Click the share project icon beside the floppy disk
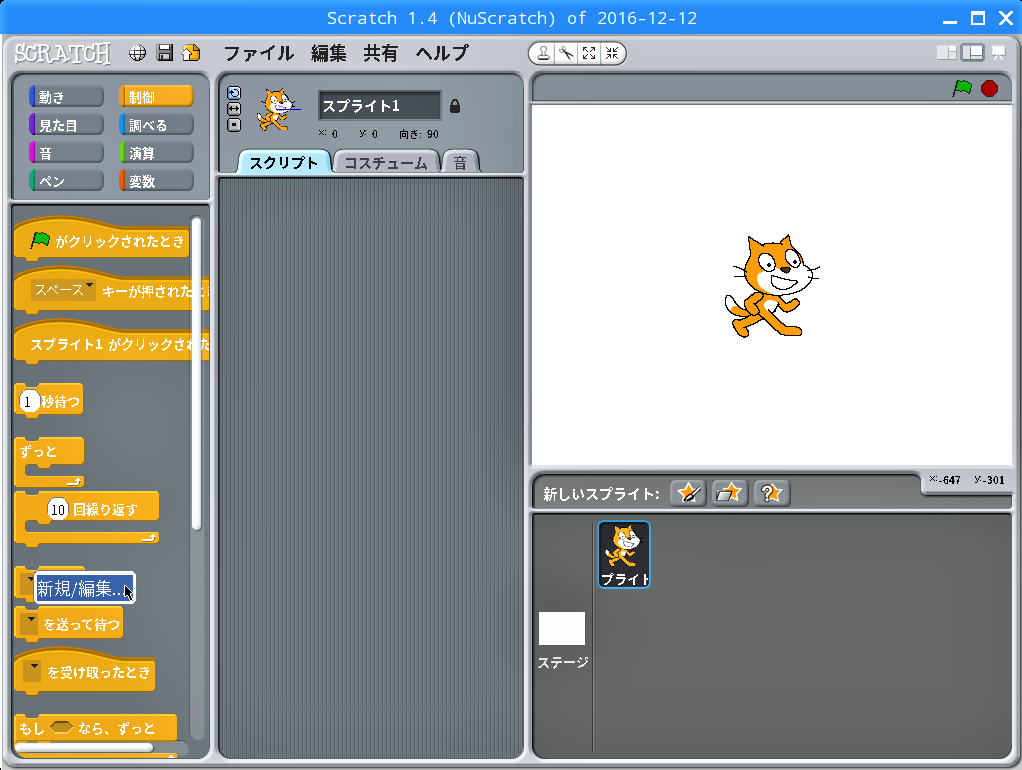1022x770 pixels. pyautogui.click(x=191, y=53)
